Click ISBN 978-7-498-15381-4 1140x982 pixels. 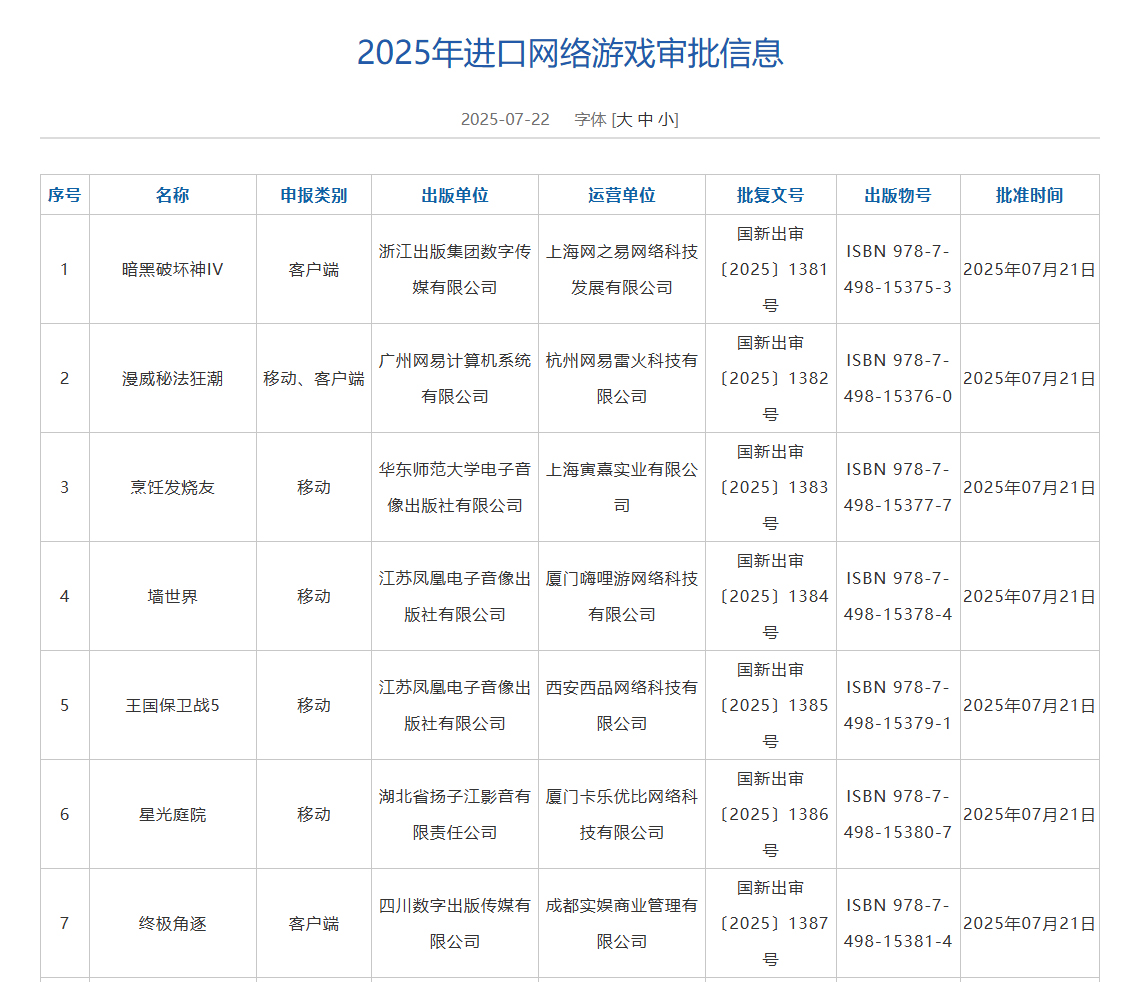(898, 924)
